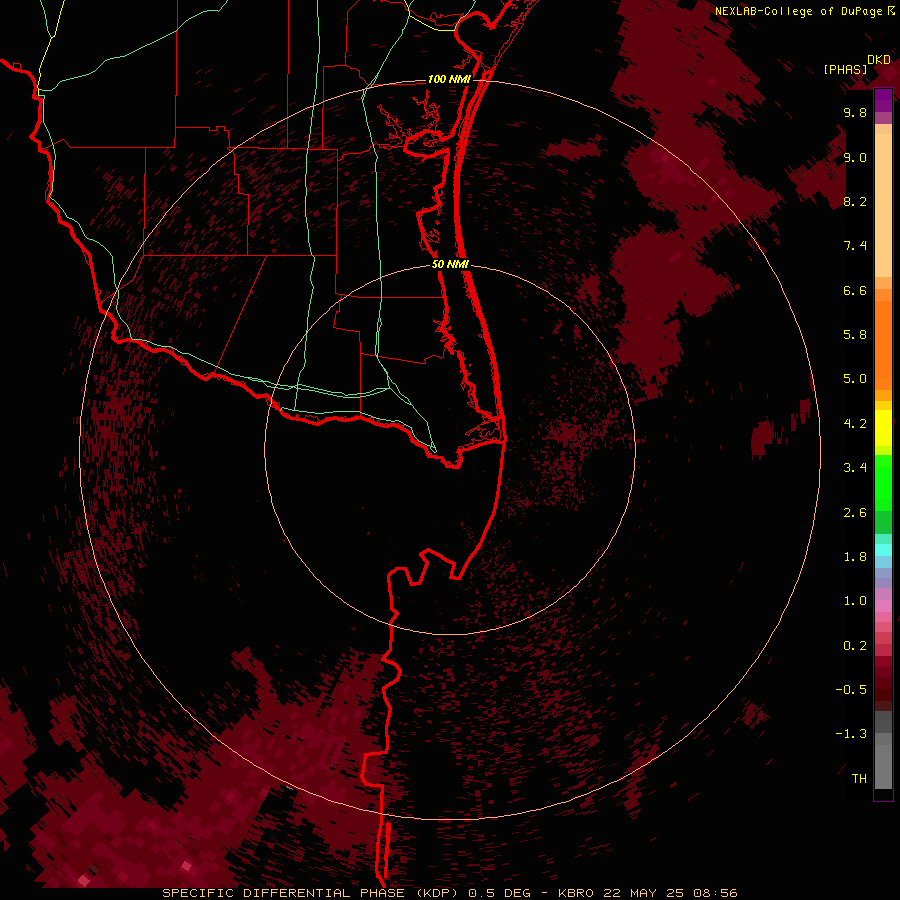Viewport: 900px width, 900px height.
Task: Click the 9.8 value on the color scale
Action: point(855,112)
